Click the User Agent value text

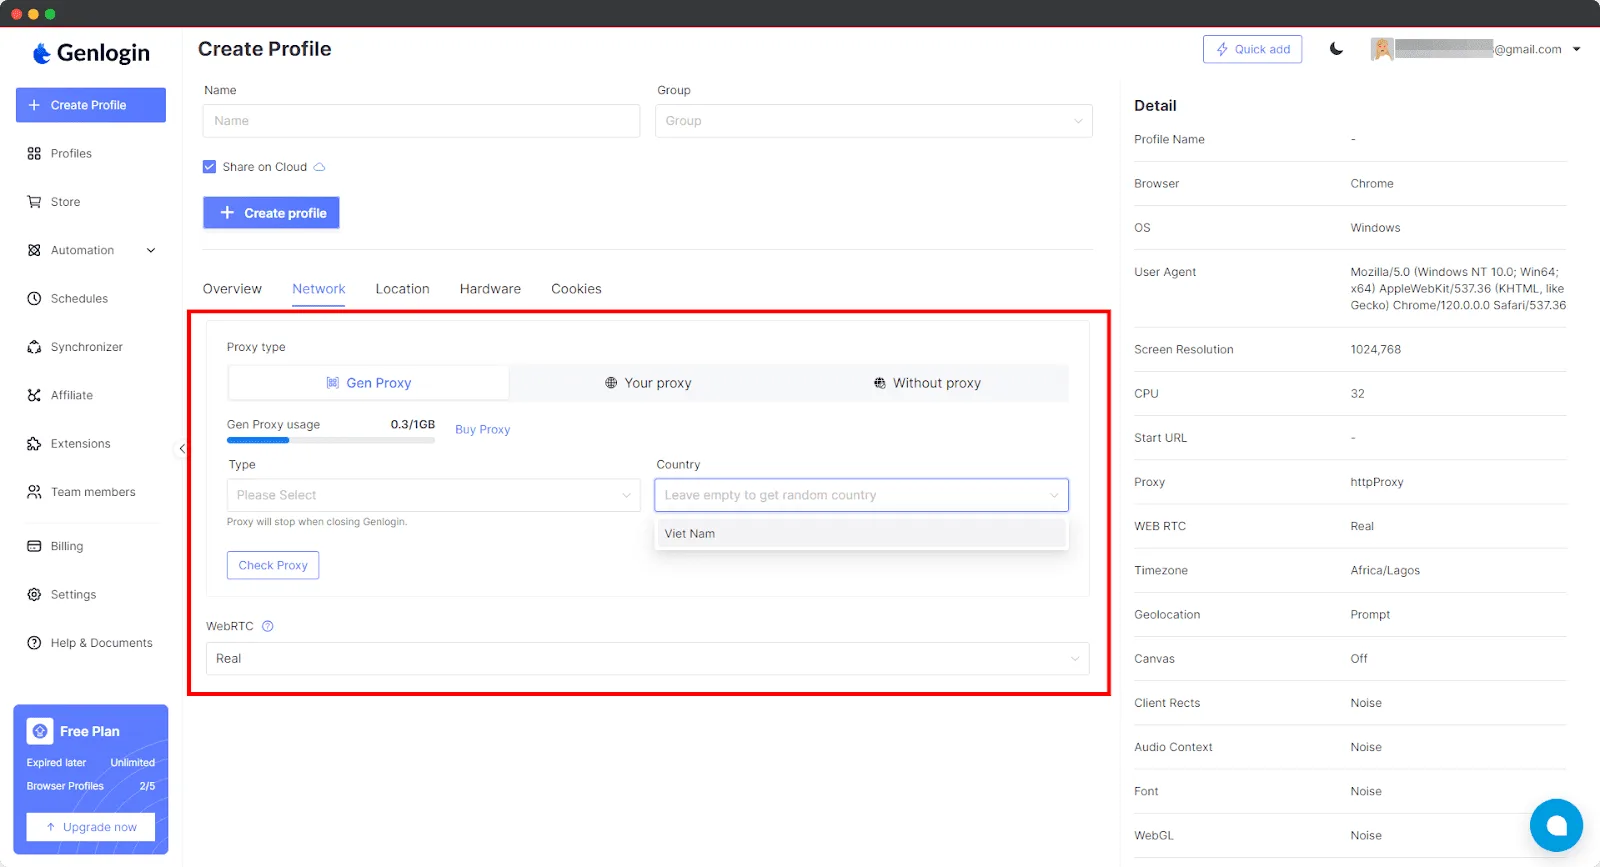(1458, 289)
